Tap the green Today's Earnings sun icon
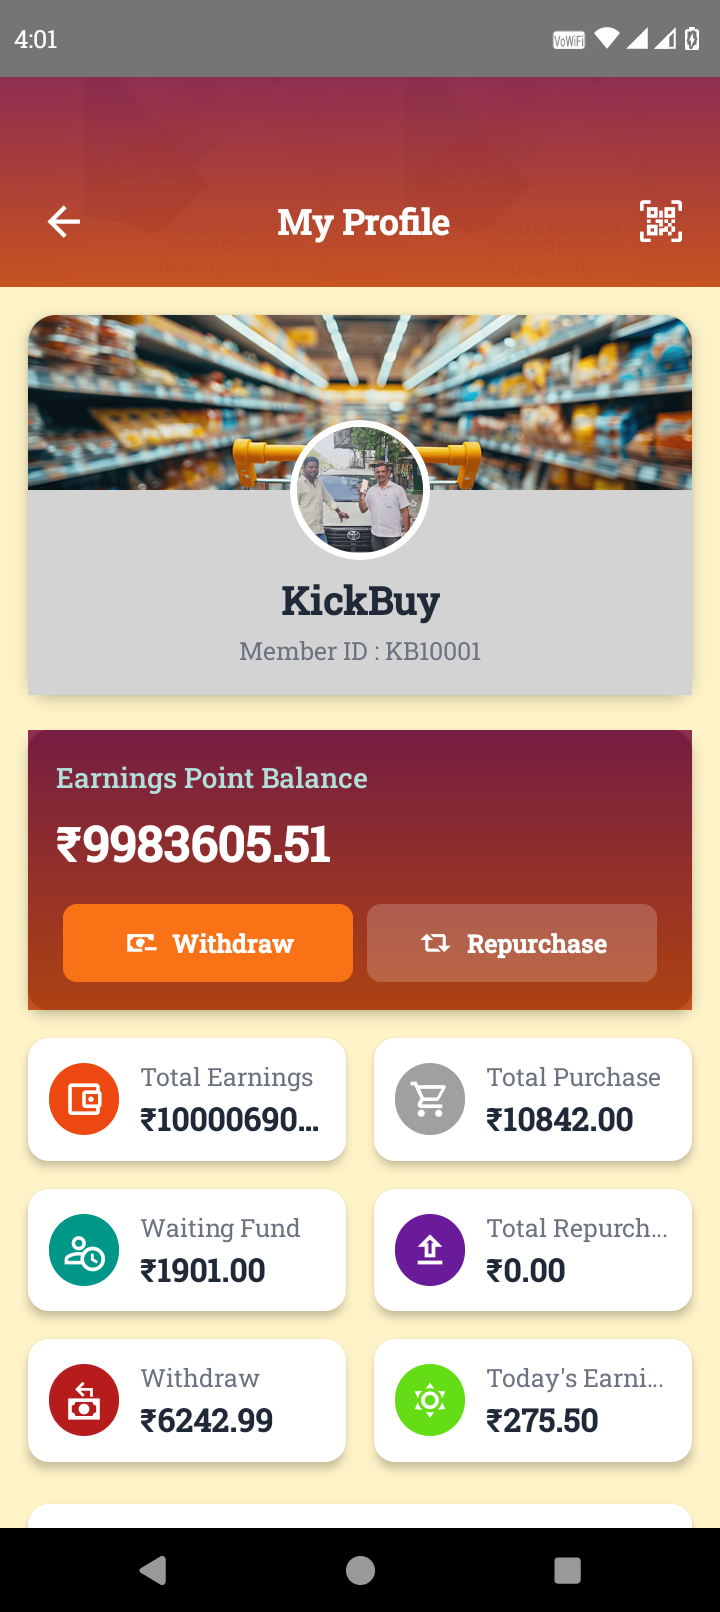The image size is (720, 1612). tap(430, 1400)
